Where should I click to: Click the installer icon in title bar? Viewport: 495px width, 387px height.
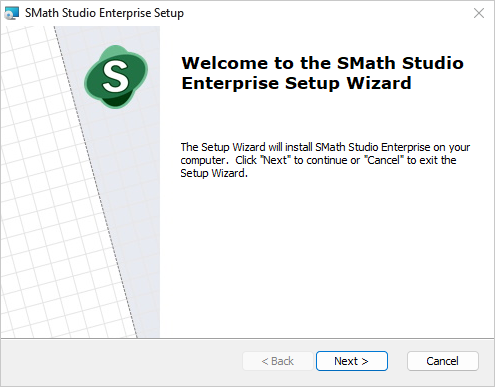12,13
